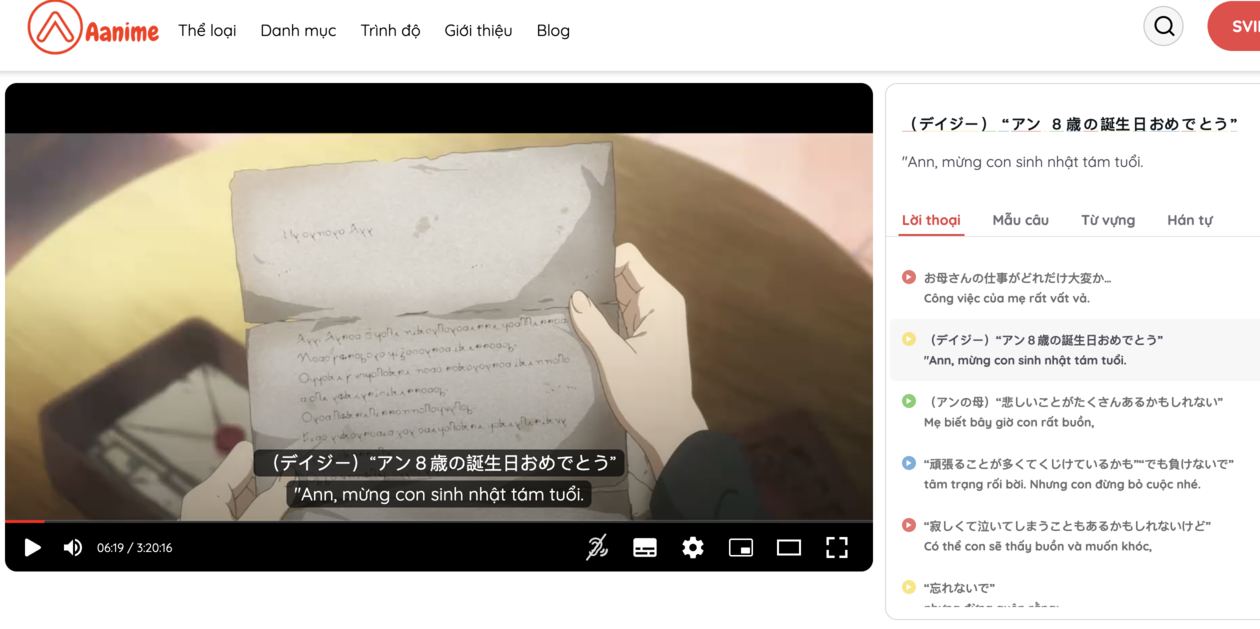This screenshot has height=629, width=1260.
Task: Switch to theater mode view
Action: [x=789, y=547]
